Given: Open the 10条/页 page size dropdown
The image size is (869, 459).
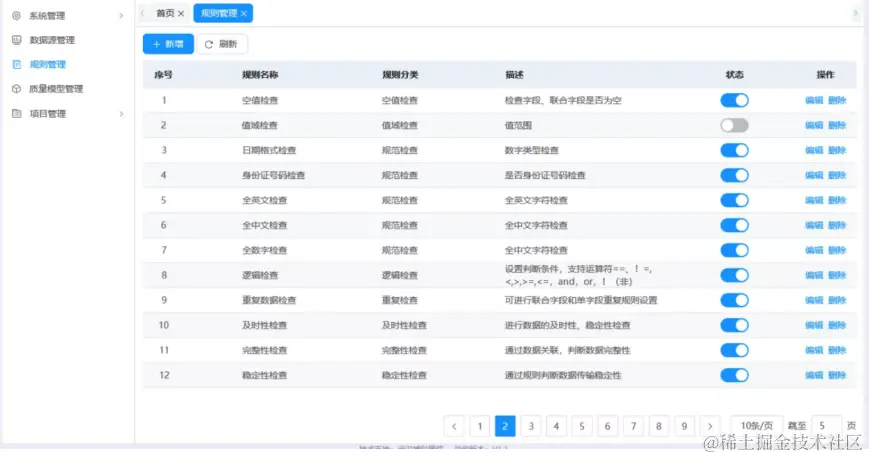Looking at the screenshot, I should tap(756, 426).
